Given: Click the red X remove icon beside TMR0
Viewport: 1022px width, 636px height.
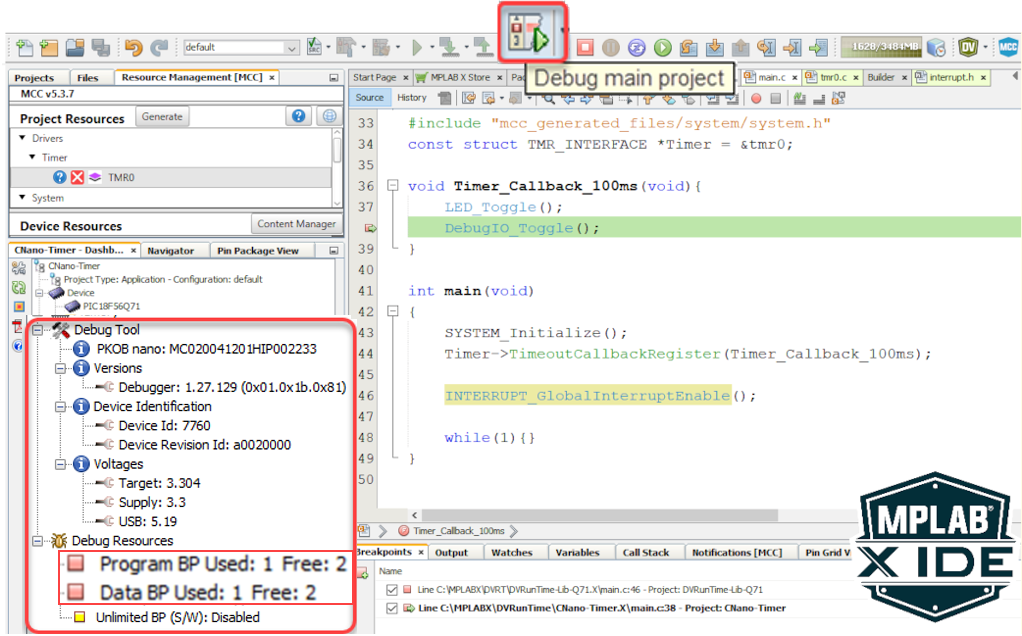Looking at the screenshot, I should pyautogui.click(x=78, y=177).
